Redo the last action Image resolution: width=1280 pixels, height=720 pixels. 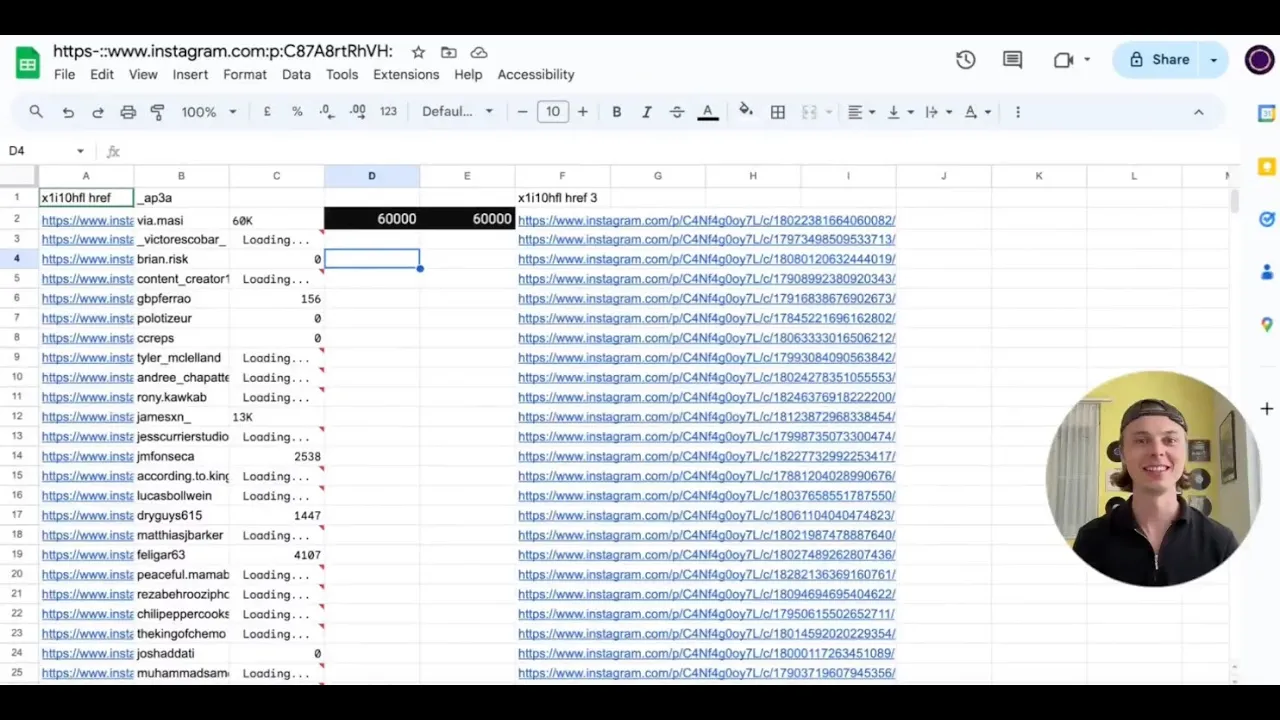[x=98, y=112]
